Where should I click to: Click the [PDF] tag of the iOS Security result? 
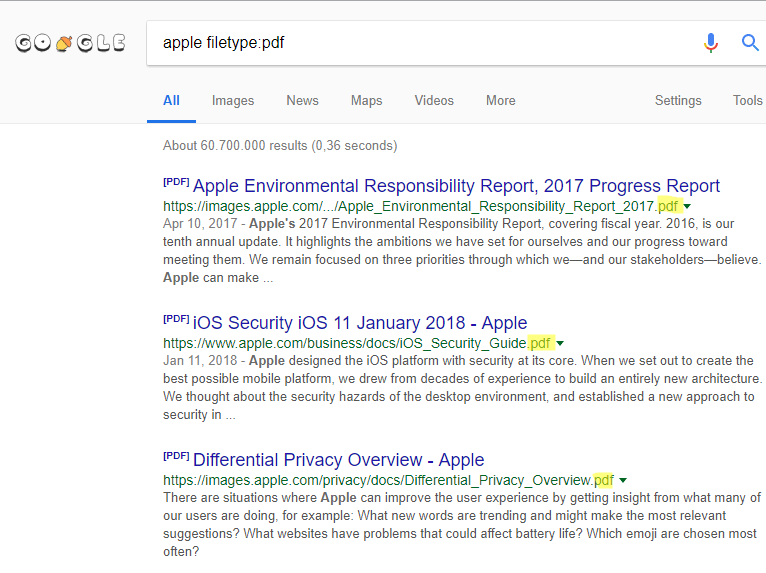[176, 318]
